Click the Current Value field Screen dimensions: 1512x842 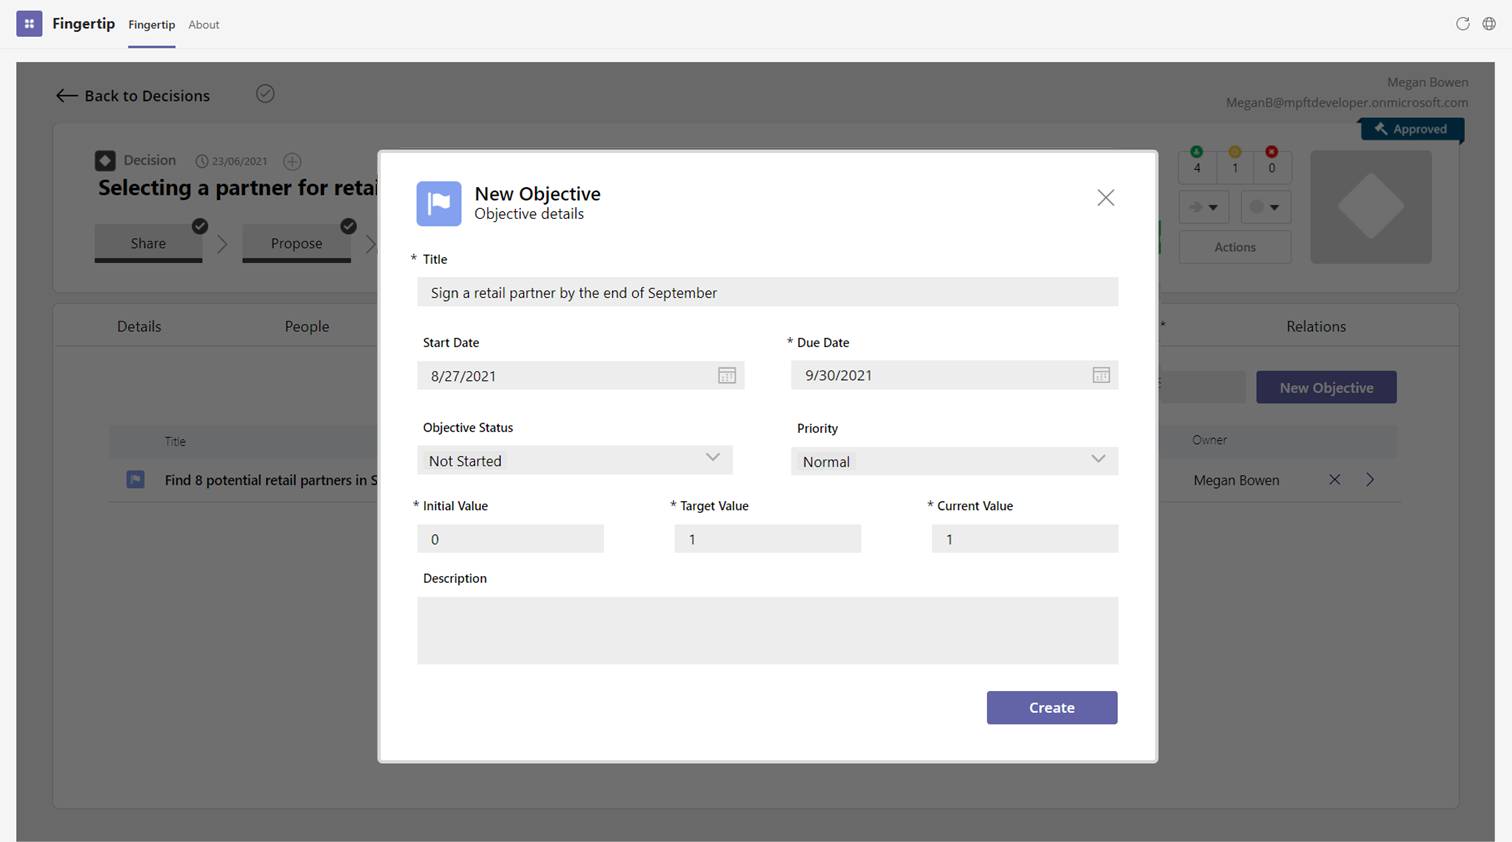(1025, 539)
